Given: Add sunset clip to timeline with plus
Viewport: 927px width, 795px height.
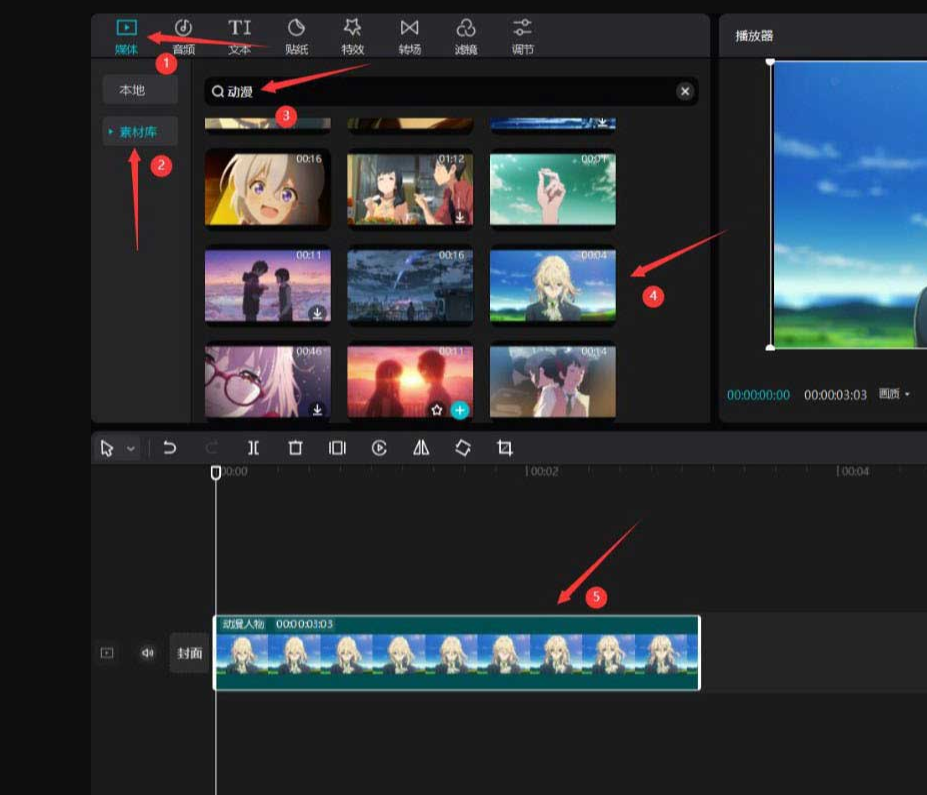Looking at the screenshot, I should tap(460, 410).
